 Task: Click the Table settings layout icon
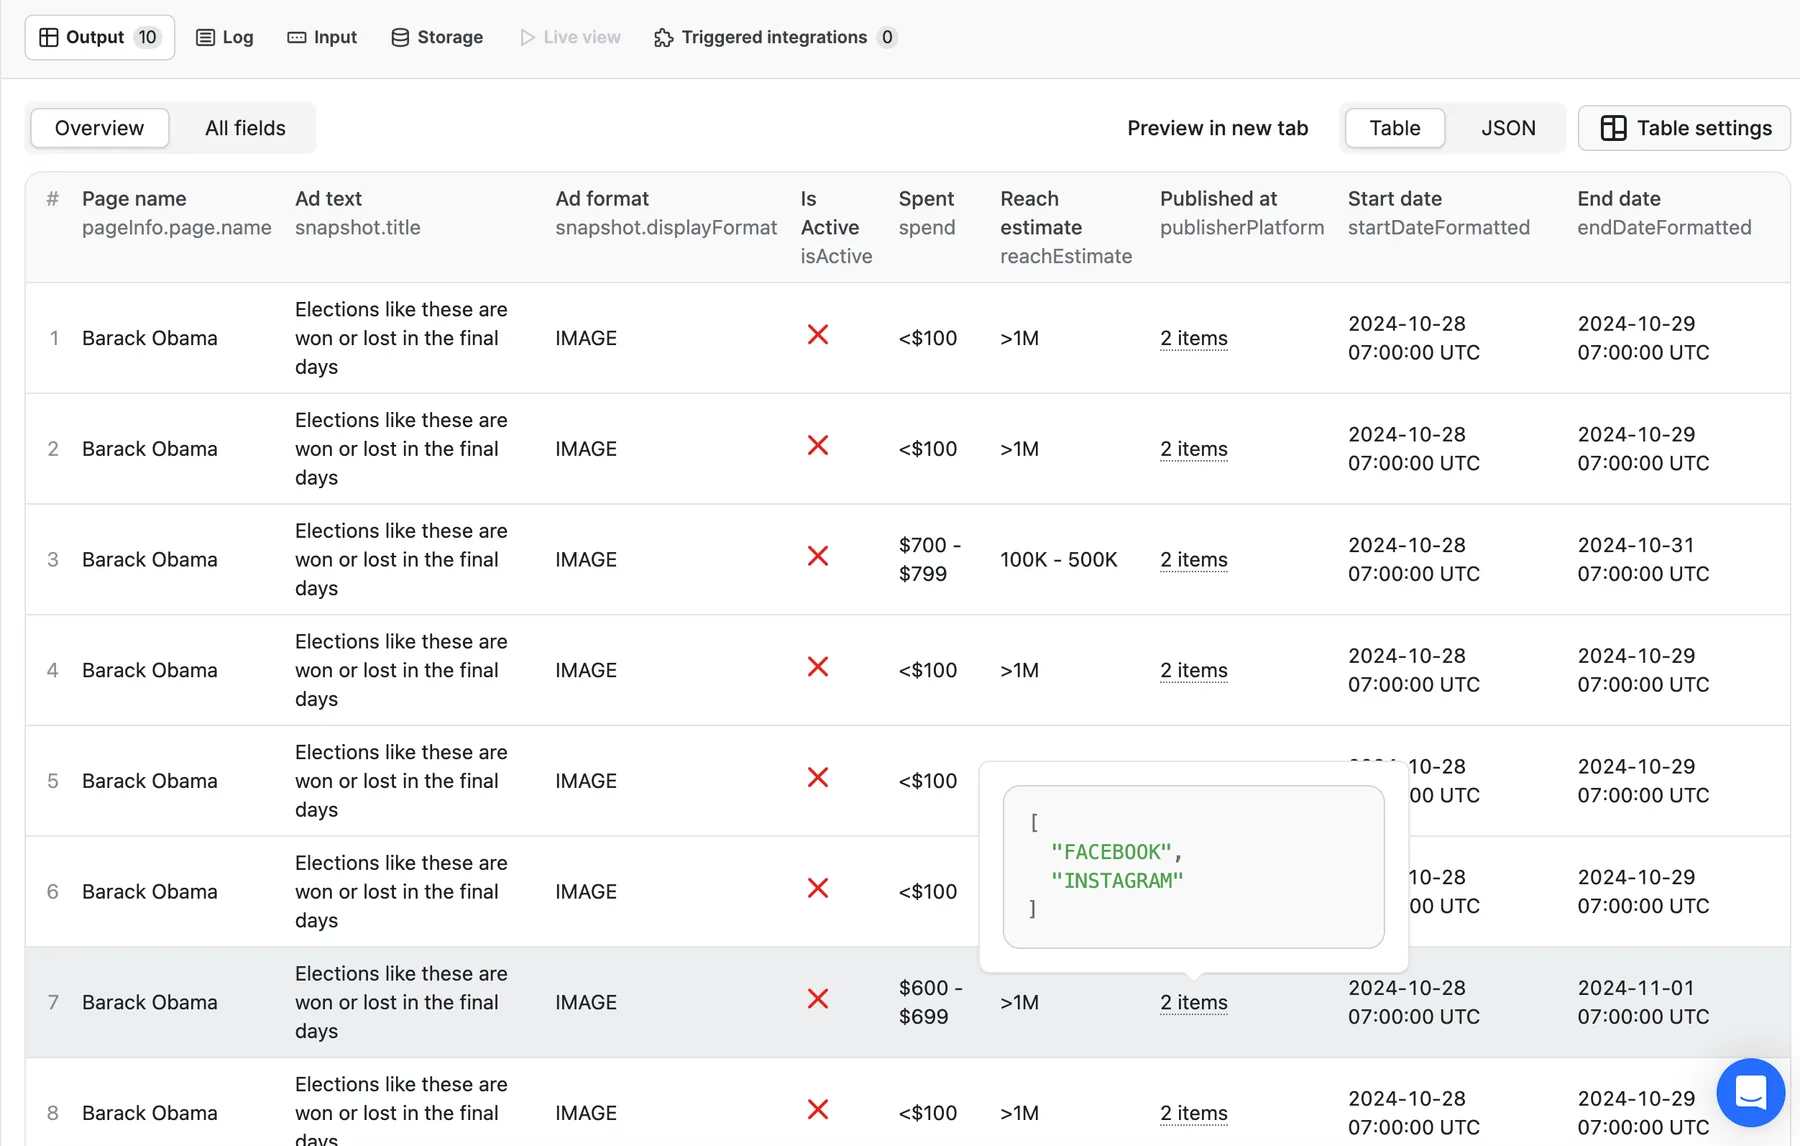(1613, 128)
